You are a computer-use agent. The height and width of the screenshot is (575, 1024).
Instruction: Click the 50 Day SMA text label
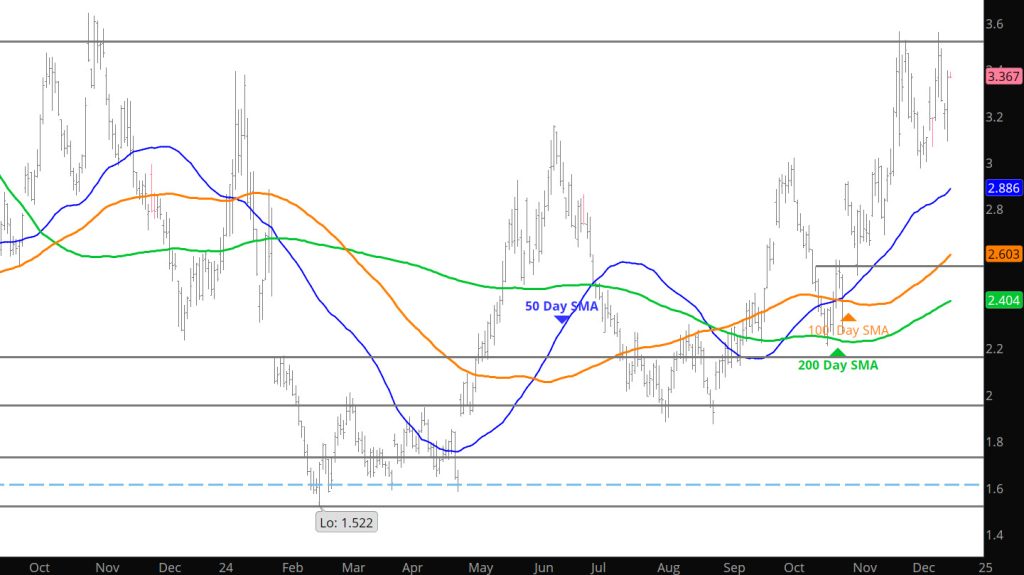562,306
